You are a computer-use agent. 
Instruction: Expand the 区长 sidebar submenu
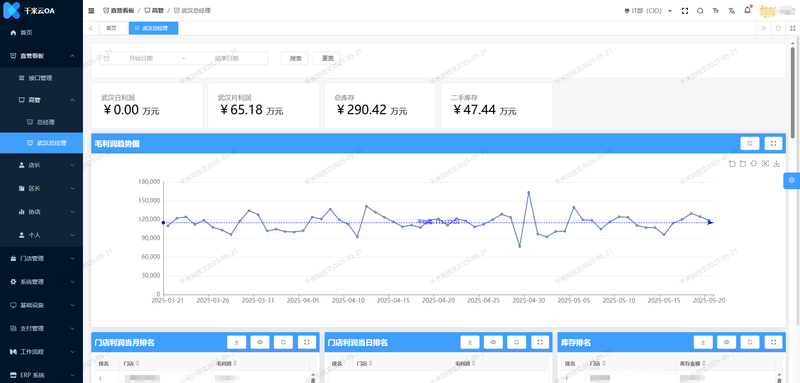[41, 189]
